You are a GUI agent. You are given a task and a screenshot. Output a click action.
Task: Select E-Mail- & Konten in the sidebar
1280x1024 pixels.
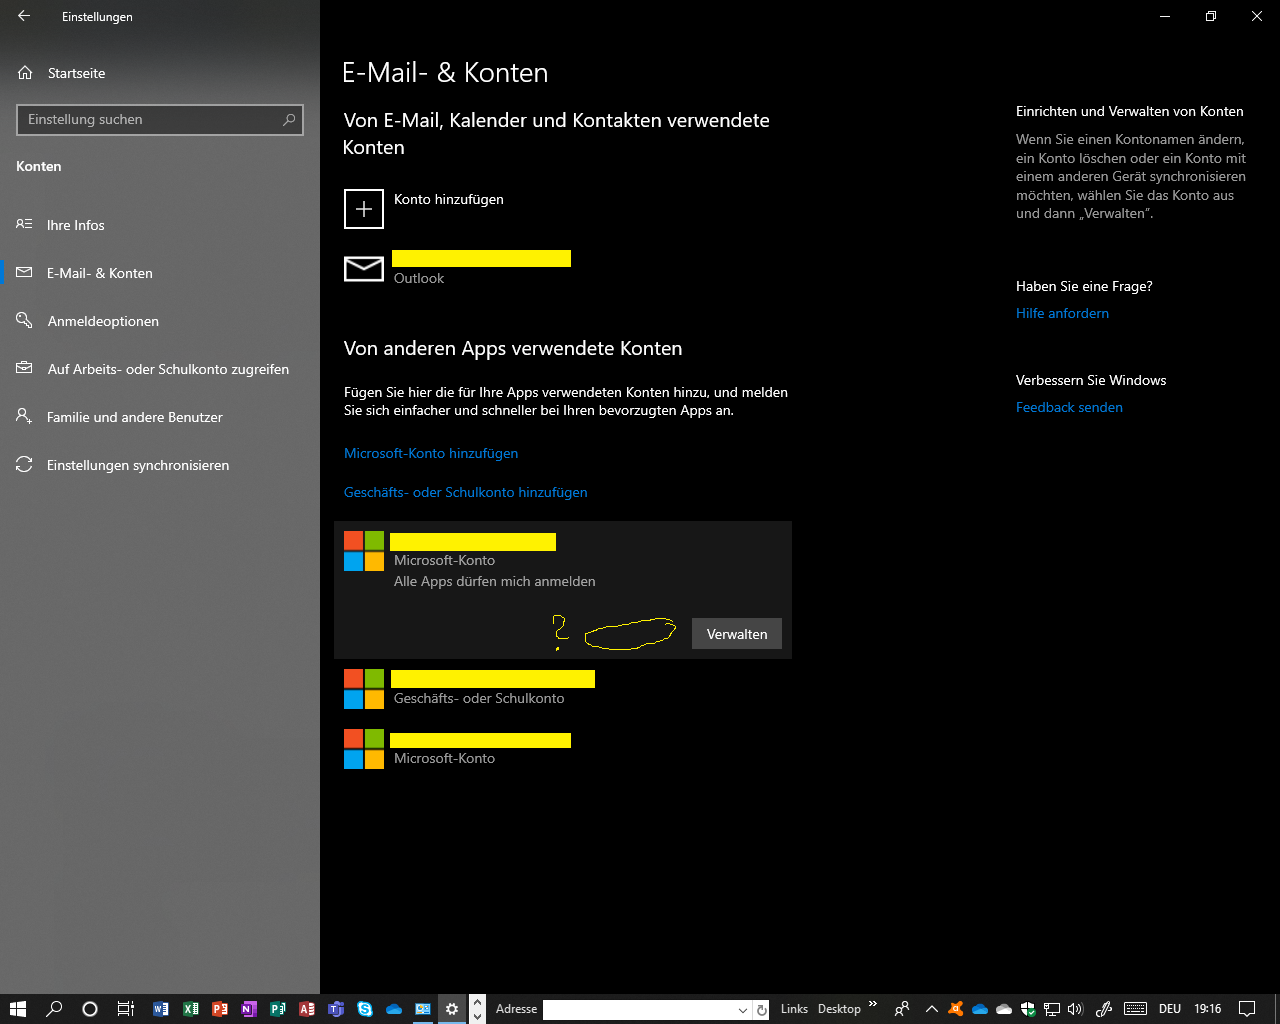coord(99,273)
